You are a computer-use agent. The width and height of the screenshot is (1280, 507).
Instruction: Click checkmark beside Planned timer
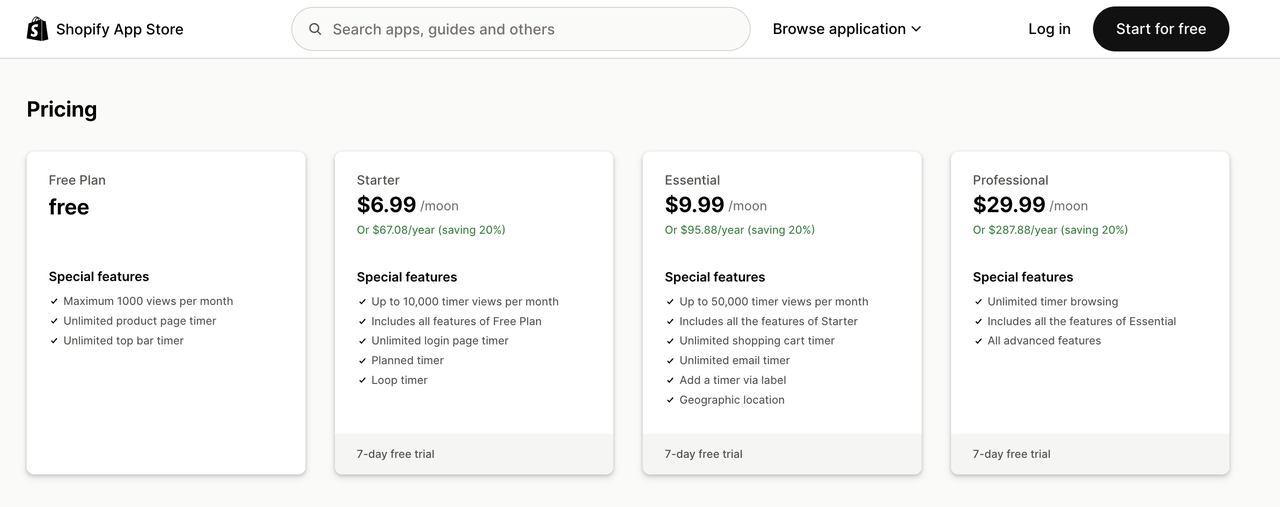pos(362,361)
